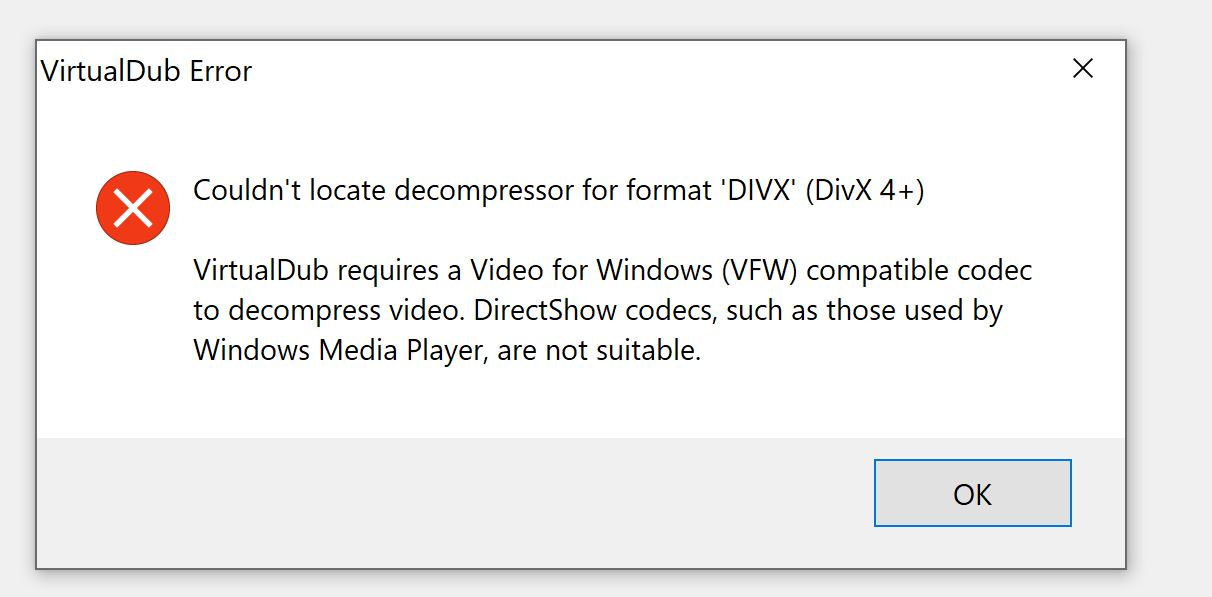
Task: Click the empty title bar area of the dialog
Action: pyautogui.click(x=650, y=71)
